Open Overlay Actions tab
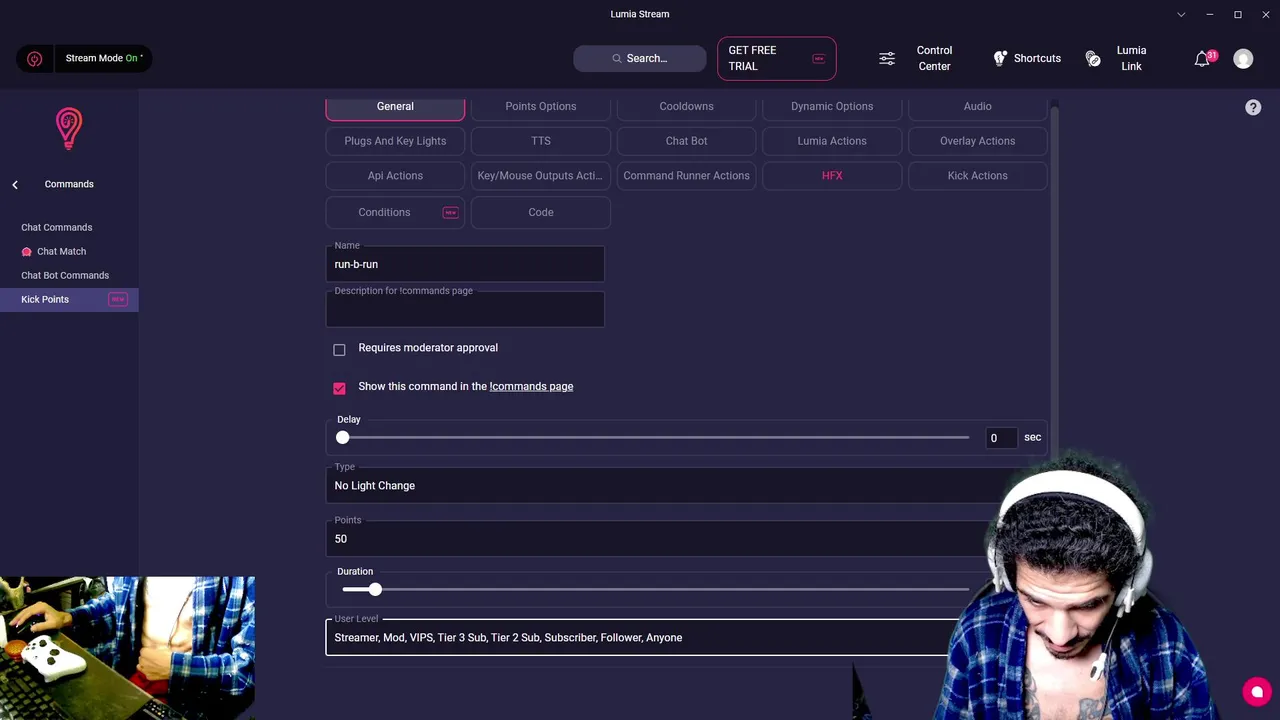This screenshot has height=720, width=1280. 977,141
